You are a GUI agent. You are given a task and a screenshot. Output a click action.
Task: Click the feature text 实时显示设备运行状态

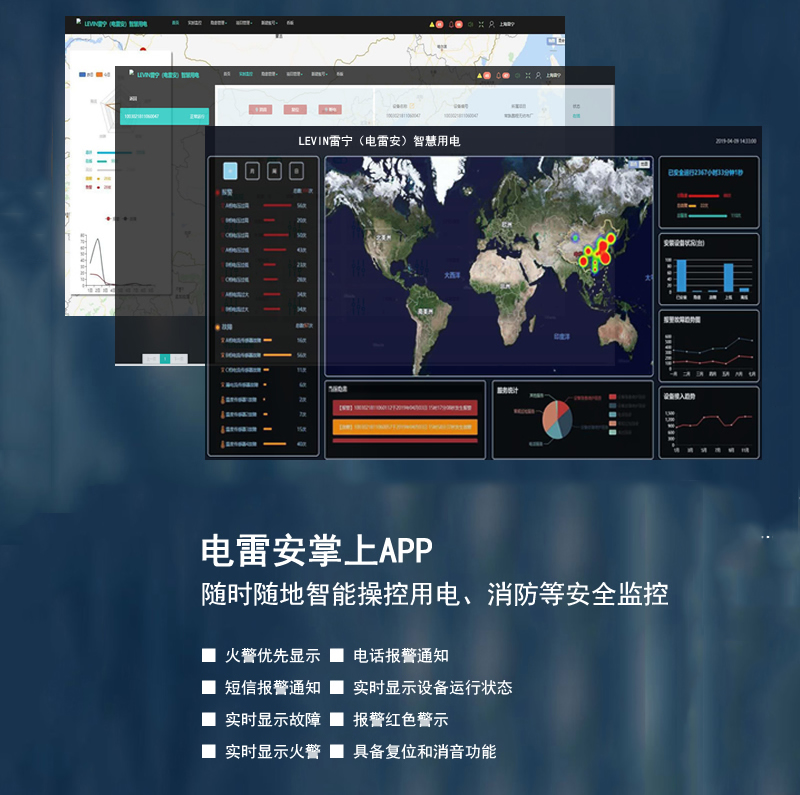[x=433, y=688]
